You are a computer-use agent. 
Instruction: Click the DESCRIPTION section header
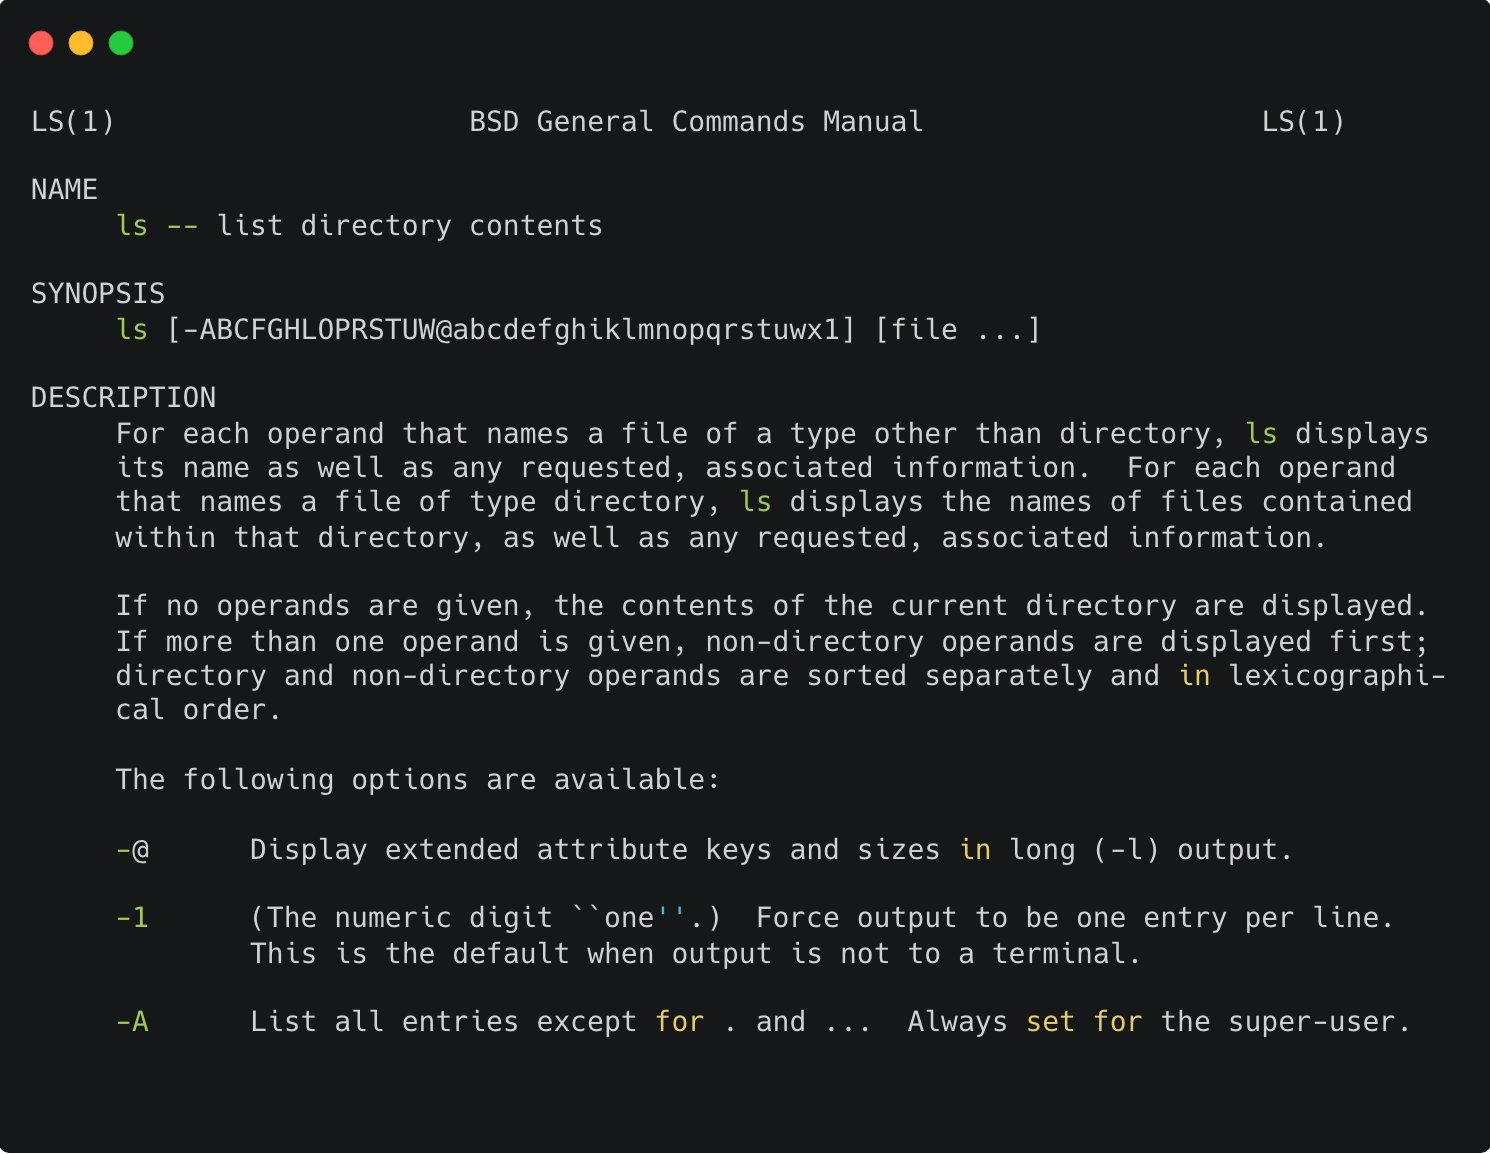tap(123, 397)
